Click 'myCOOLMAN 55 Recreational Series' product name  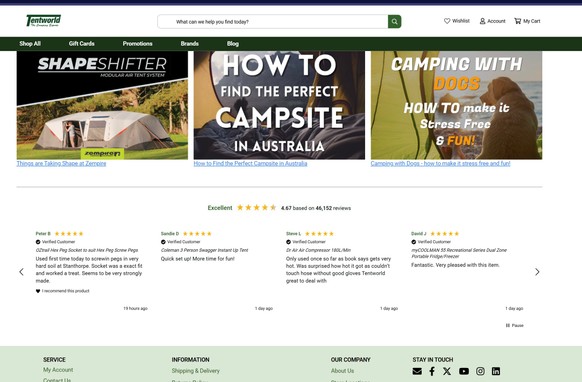tap(459, 253)
